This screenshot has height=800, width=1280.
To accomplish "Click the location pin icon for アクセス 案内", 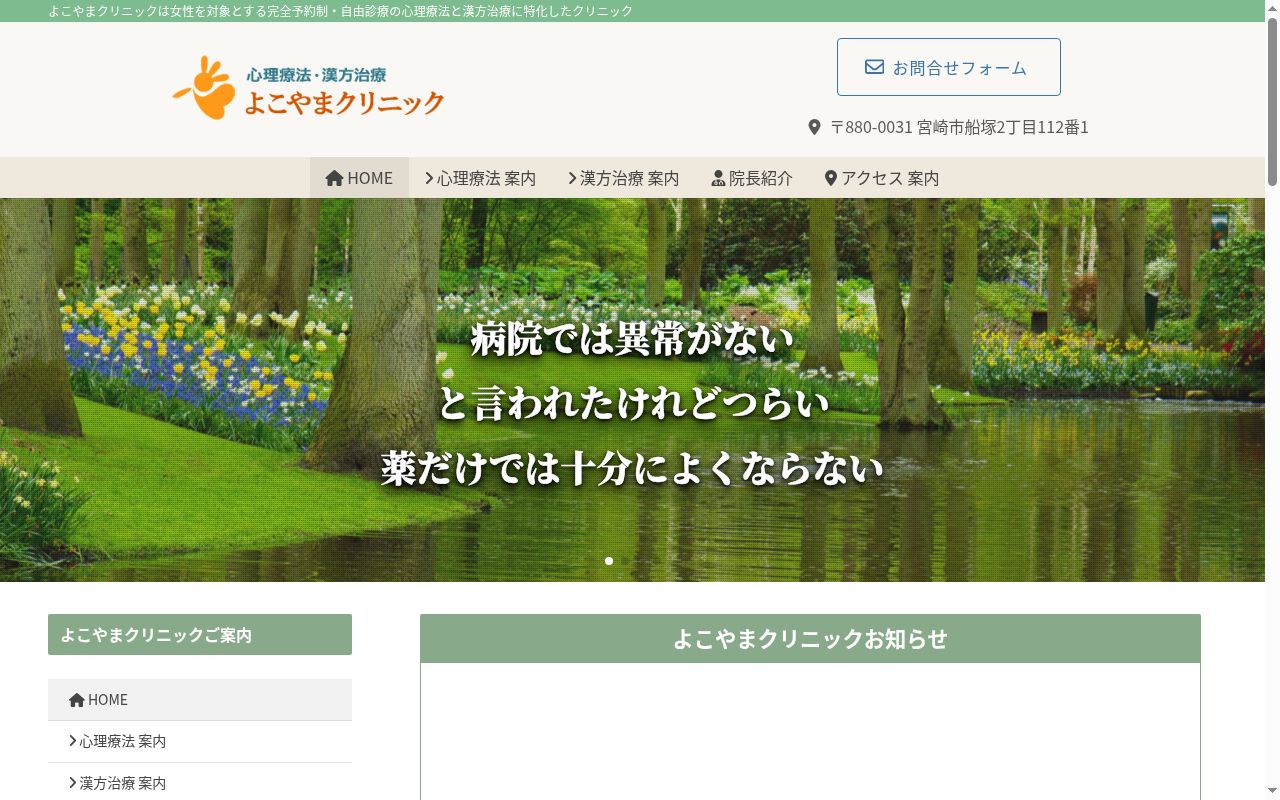I will click(830, 179).
